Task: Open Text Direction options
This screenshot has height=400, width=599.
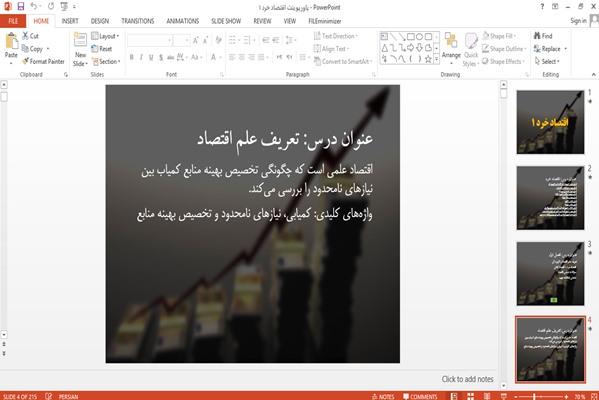Action: 336,36
